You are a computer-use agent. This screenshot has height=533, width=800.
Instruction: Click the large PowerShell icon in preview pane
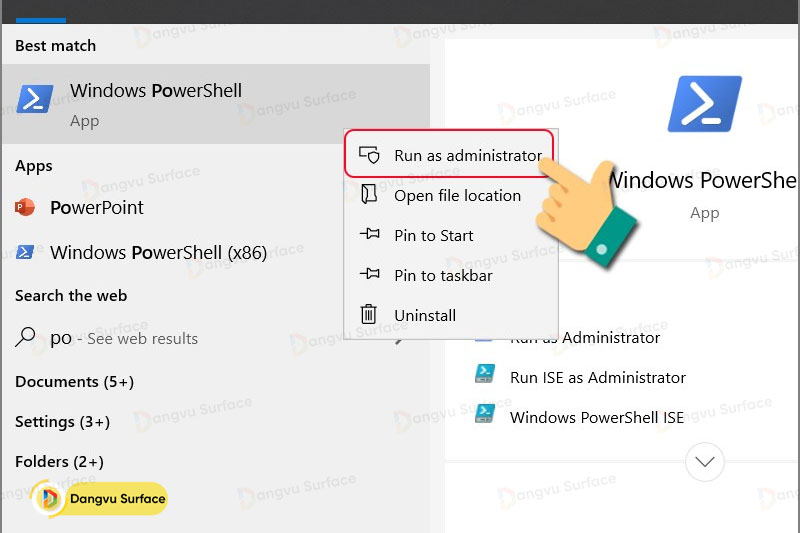coord(704,105)
